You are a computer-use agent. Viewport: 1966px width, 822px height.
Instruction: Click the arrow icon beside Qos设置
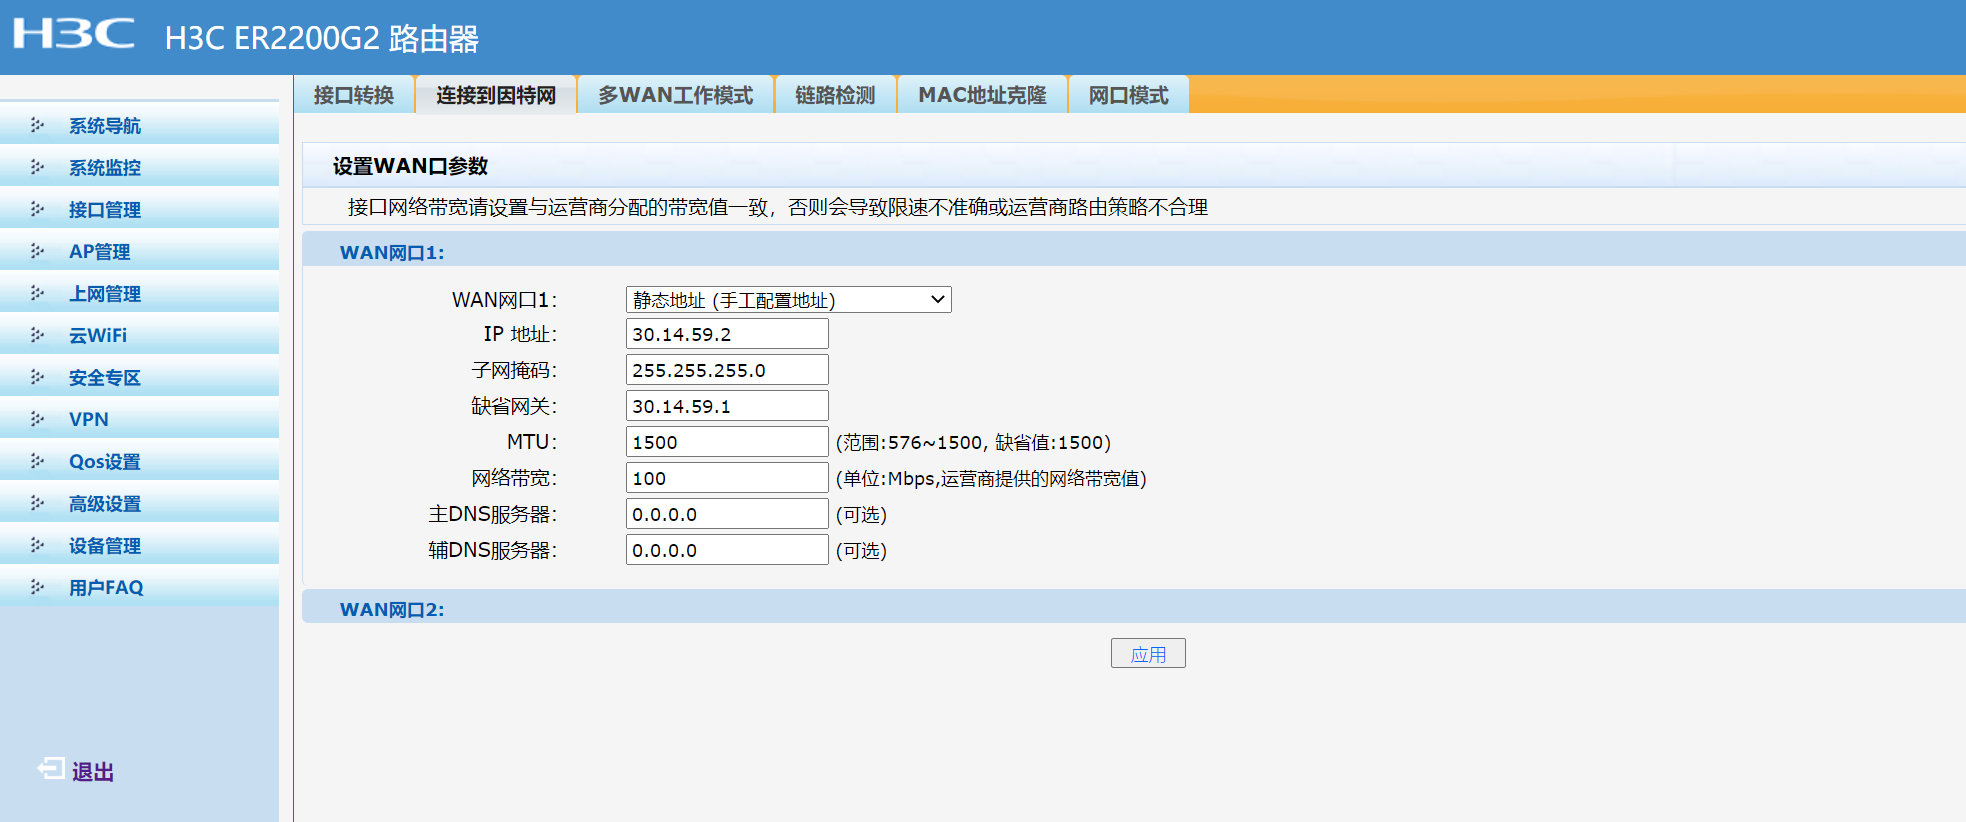(x=38, y=461)
